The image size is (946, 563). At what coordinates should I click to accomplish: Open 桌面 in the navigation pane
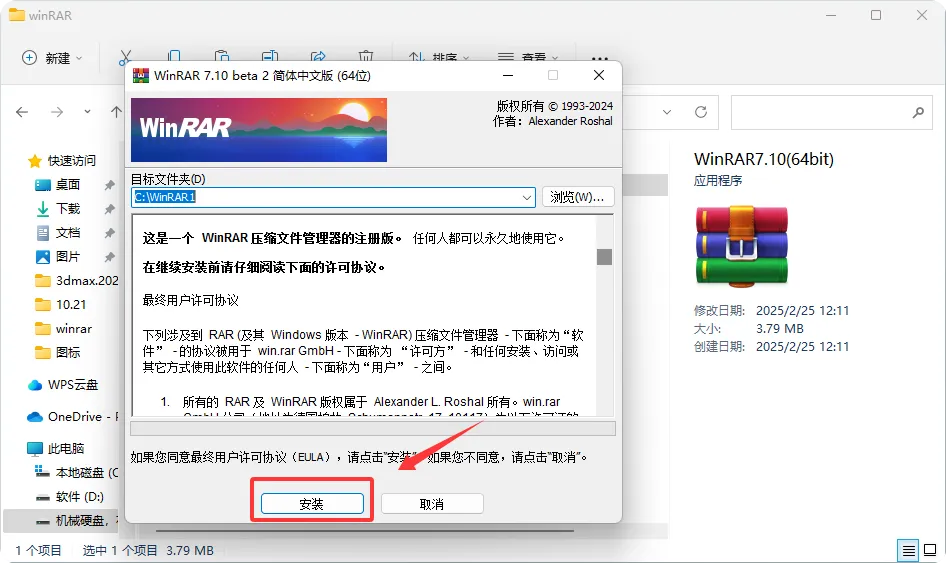click(57, 185)
